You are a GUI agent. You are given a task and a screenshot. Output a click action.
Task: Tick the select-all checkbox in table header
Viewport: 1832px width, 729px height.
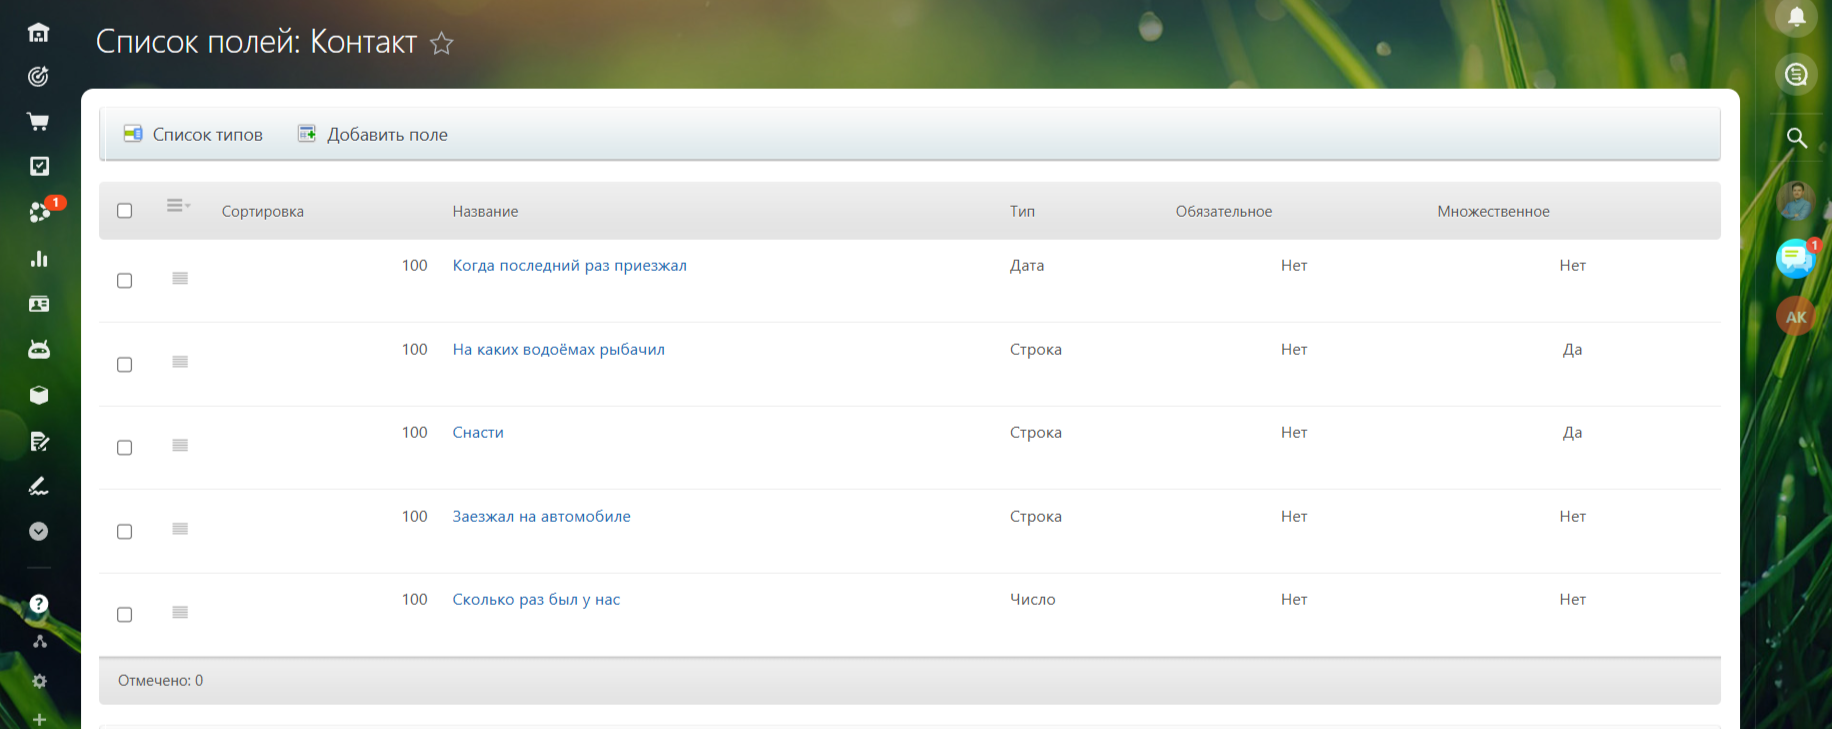point(125,211)
